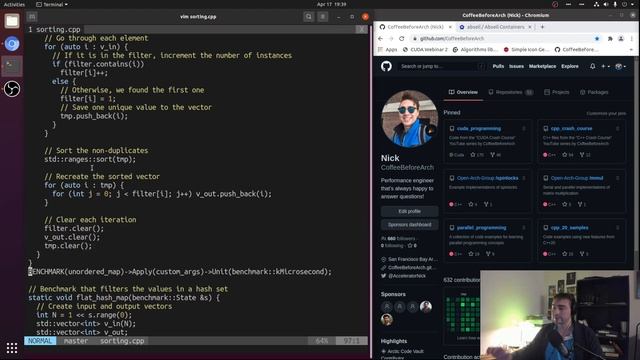The image size is (640, 360).
Task: Select the Projects profile tab
Action: [x=557, y=92]
